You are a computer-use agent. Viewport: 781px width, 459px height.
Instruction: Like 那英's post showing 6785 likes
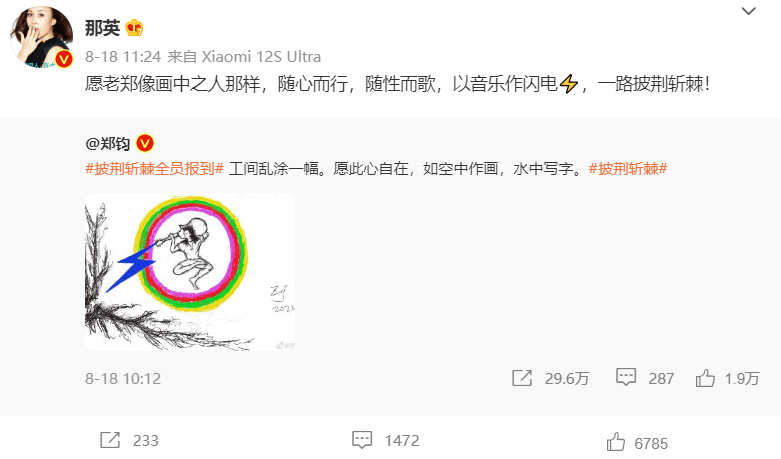pos(616,442)
